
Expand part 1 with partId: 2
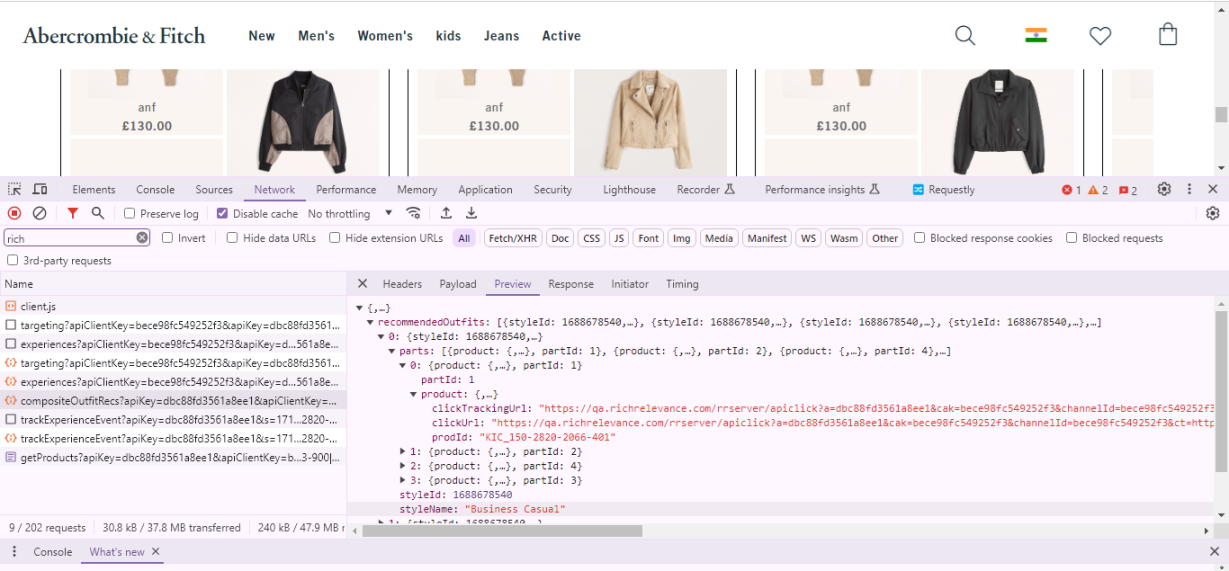pyautogui.click(x=403, y=451)
